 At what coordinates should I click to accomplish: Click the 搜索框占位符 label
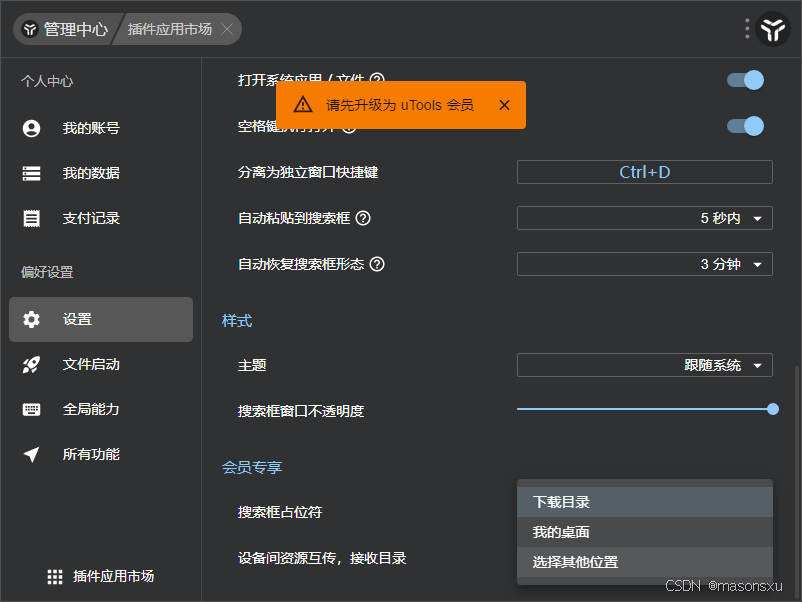(x=280, y=512)
